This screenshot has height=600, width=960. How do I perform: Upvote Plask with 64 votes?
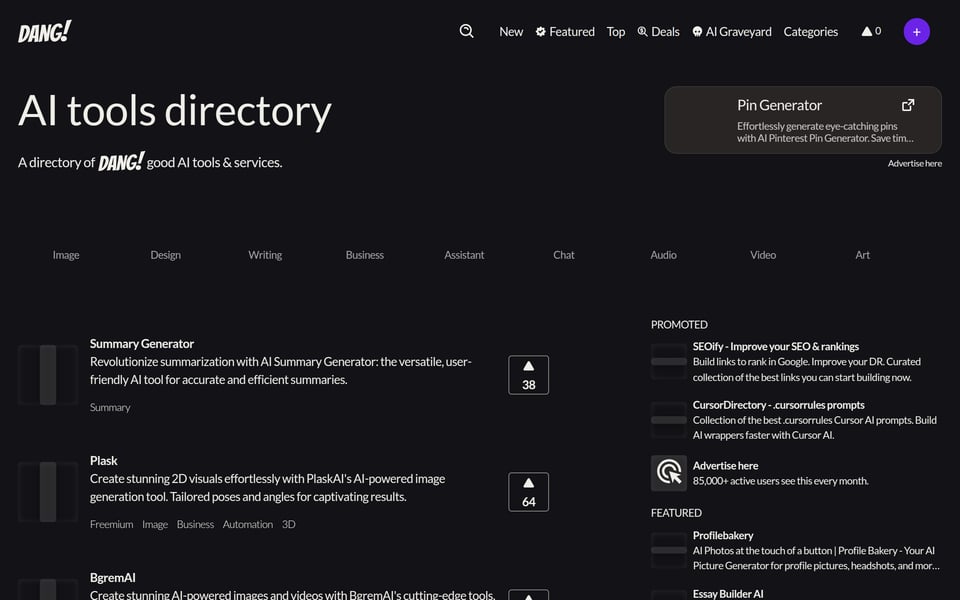pos(528,492)
